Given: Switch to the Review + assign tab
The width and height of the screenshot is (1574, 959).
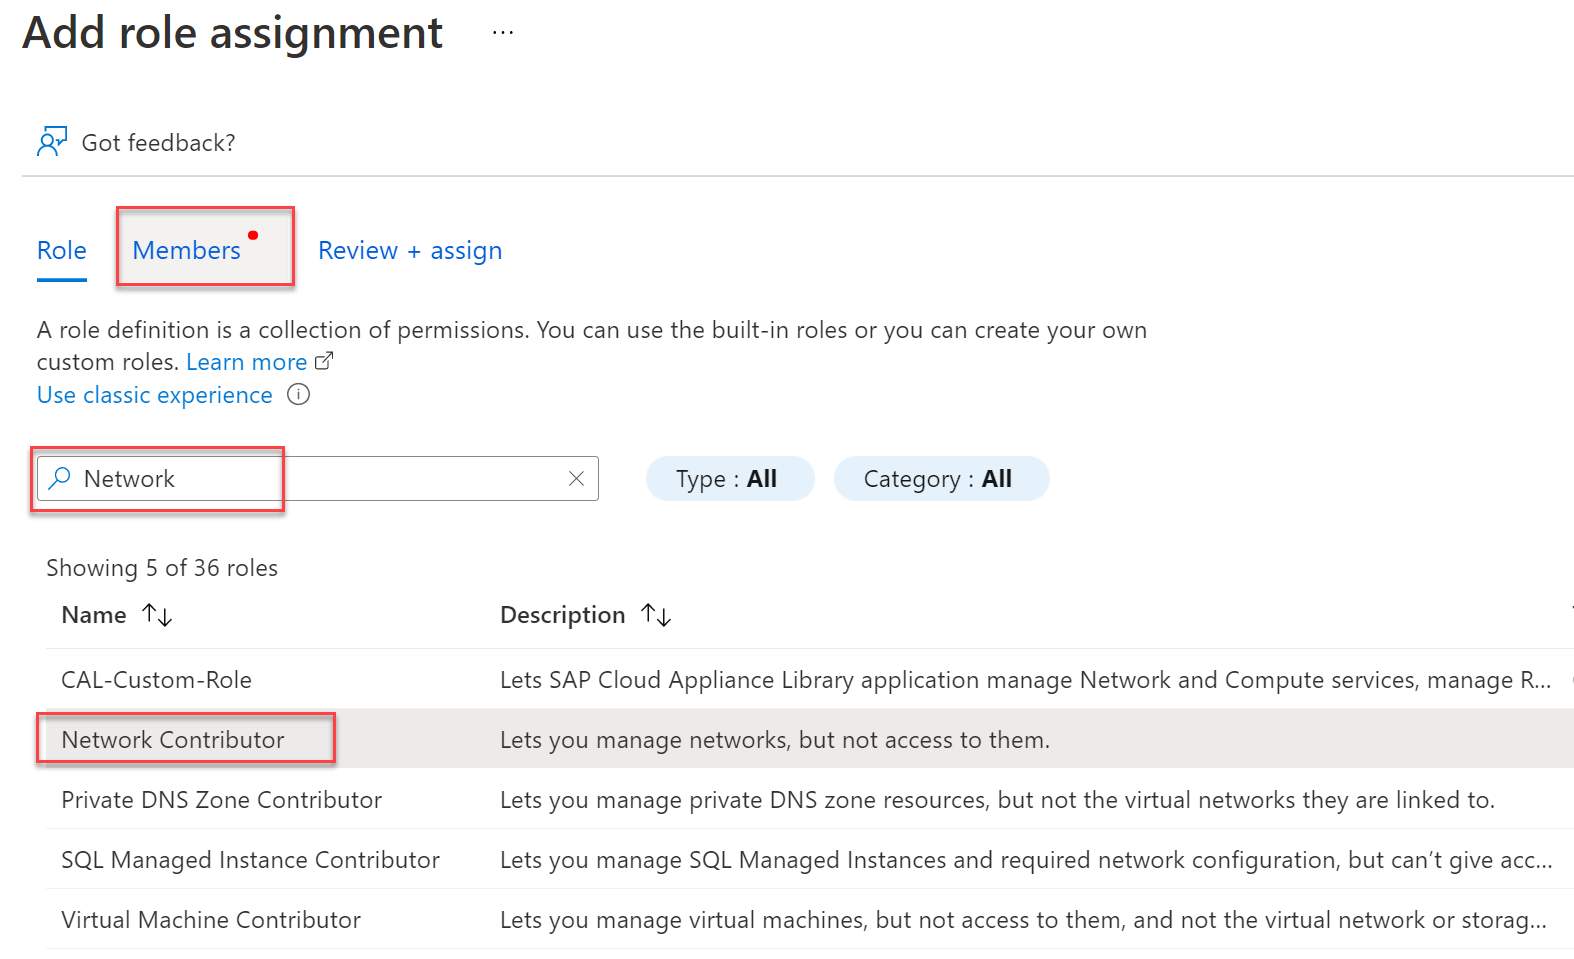Looking at the screenshot, I should coord(410,250).
